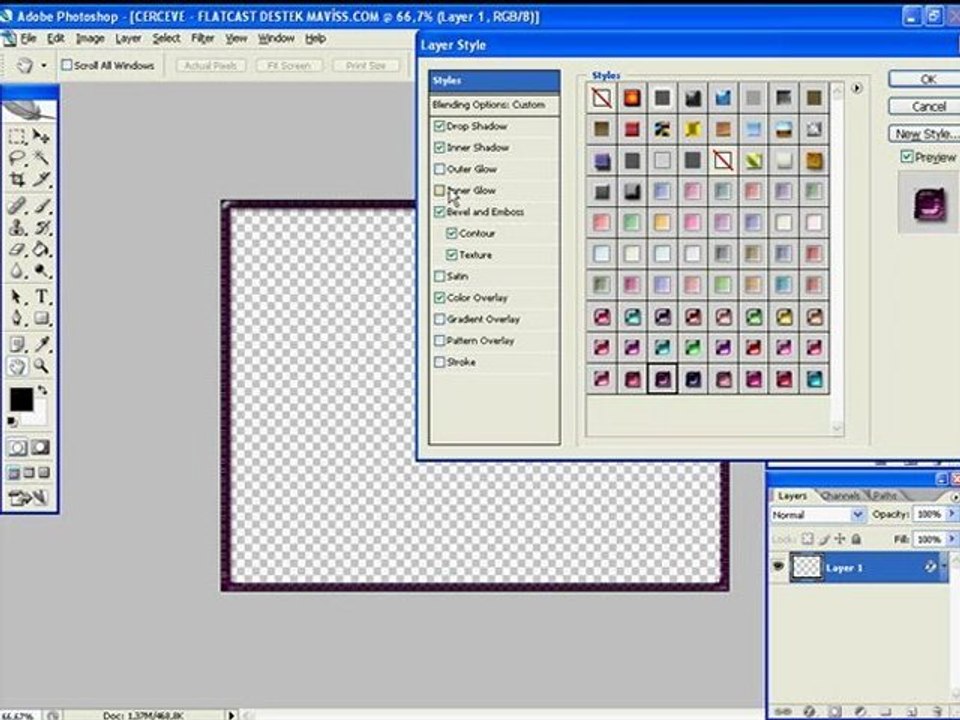960x720 pixels.
Task: Enable the Satin effect
Action: tap(439, 276)
